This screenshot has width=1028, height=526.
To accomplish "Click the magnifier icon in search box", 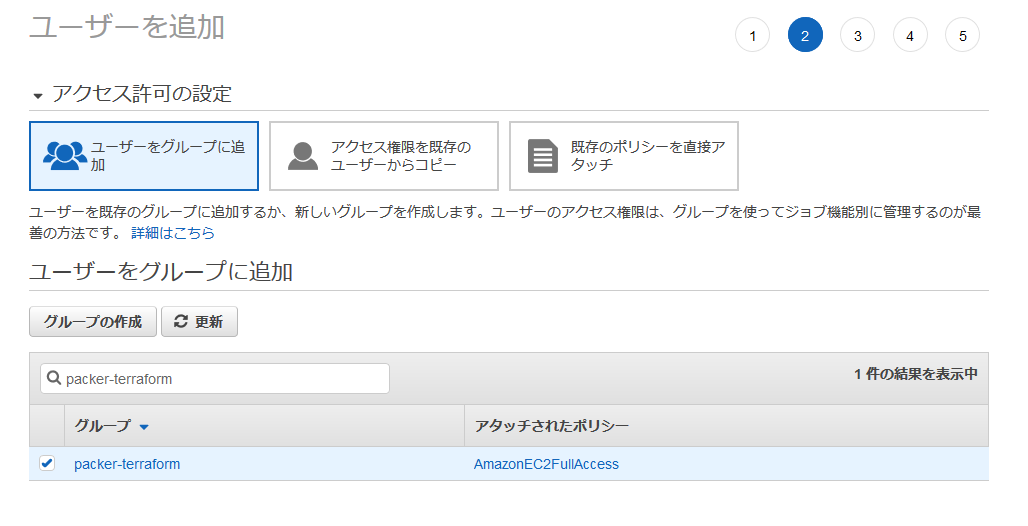I will pyautogui.click(x=54, y=379).
